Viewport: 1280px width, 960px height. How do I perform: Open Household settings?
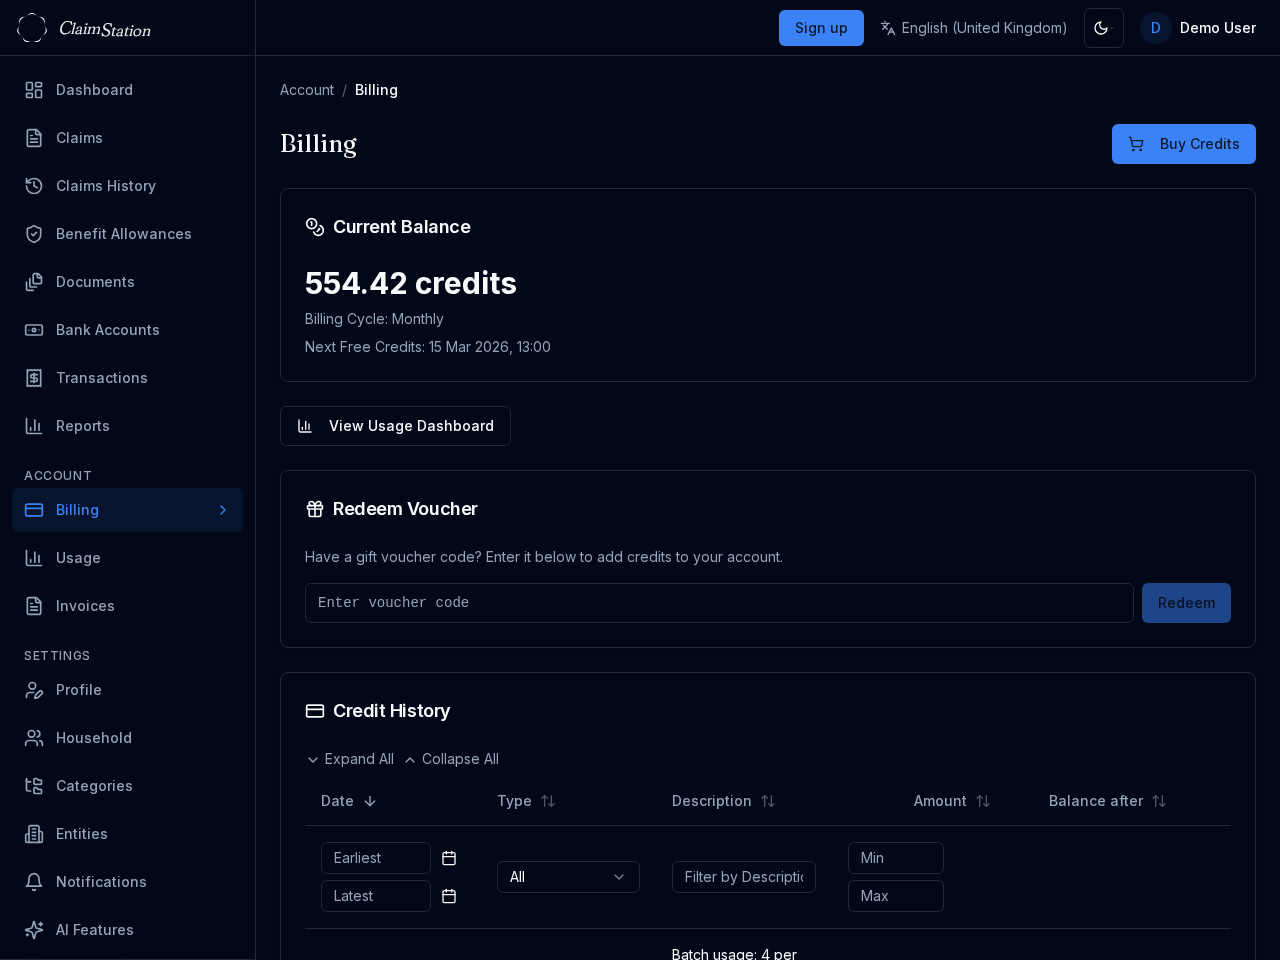tap(127, 738)
